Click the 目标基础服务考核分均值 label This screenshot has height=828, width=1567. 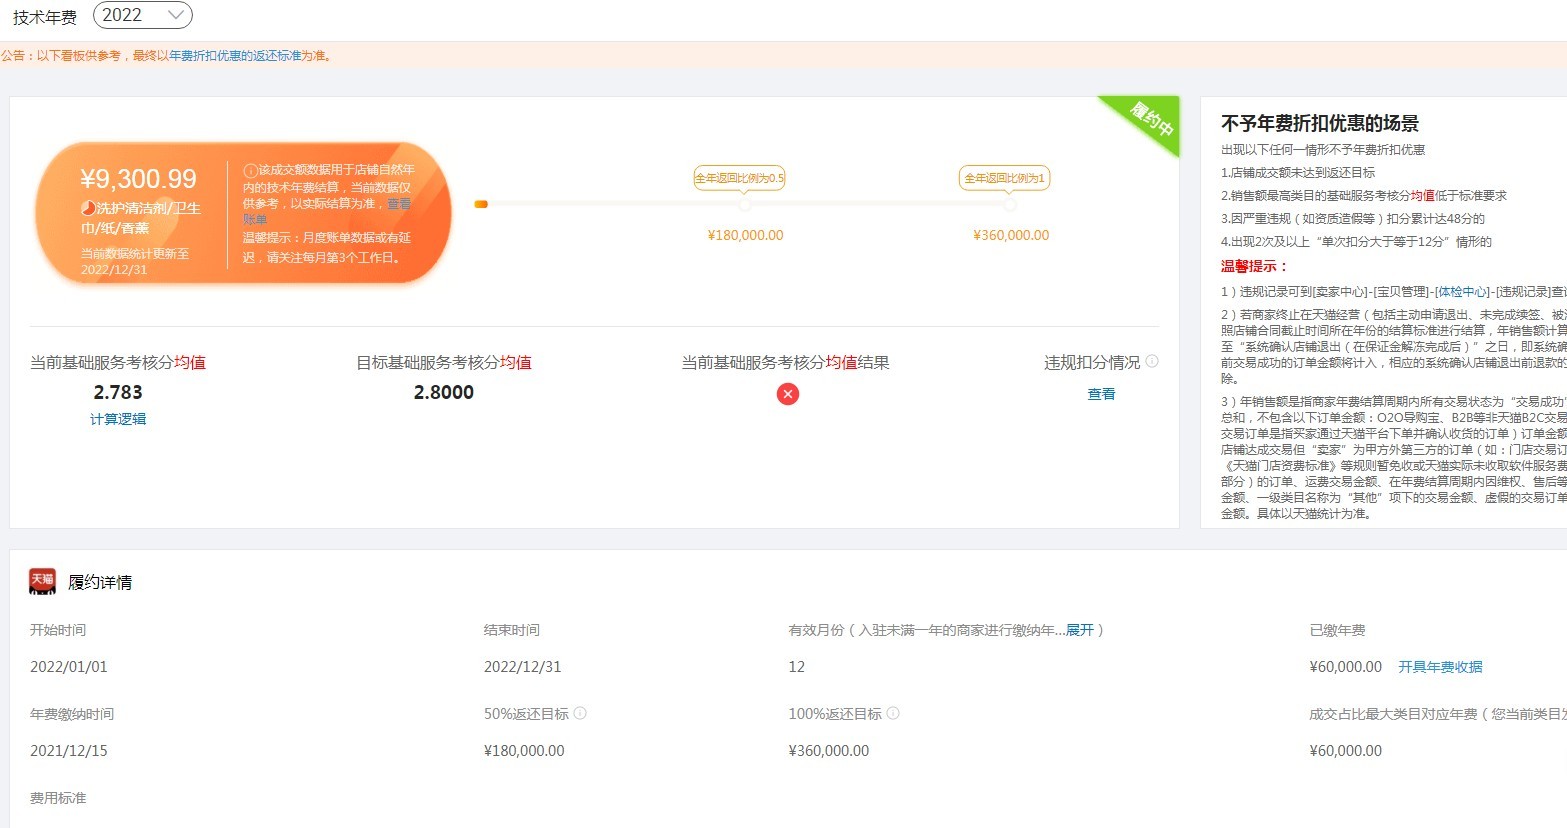point(444,362)
